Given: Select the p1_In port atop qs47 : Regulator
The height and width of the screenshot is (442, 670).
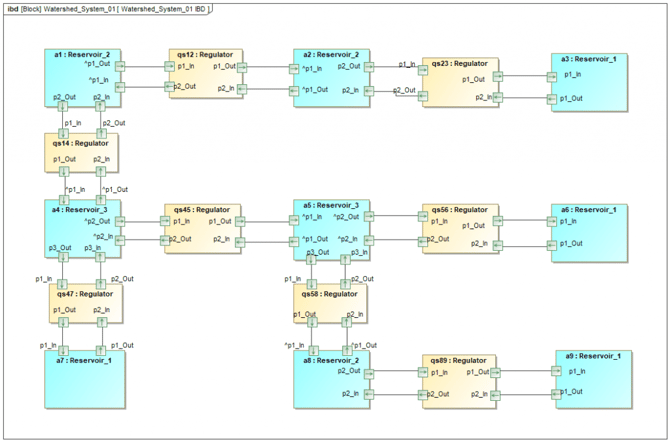Looking at the screenshot, I should [x=63, y=284].
